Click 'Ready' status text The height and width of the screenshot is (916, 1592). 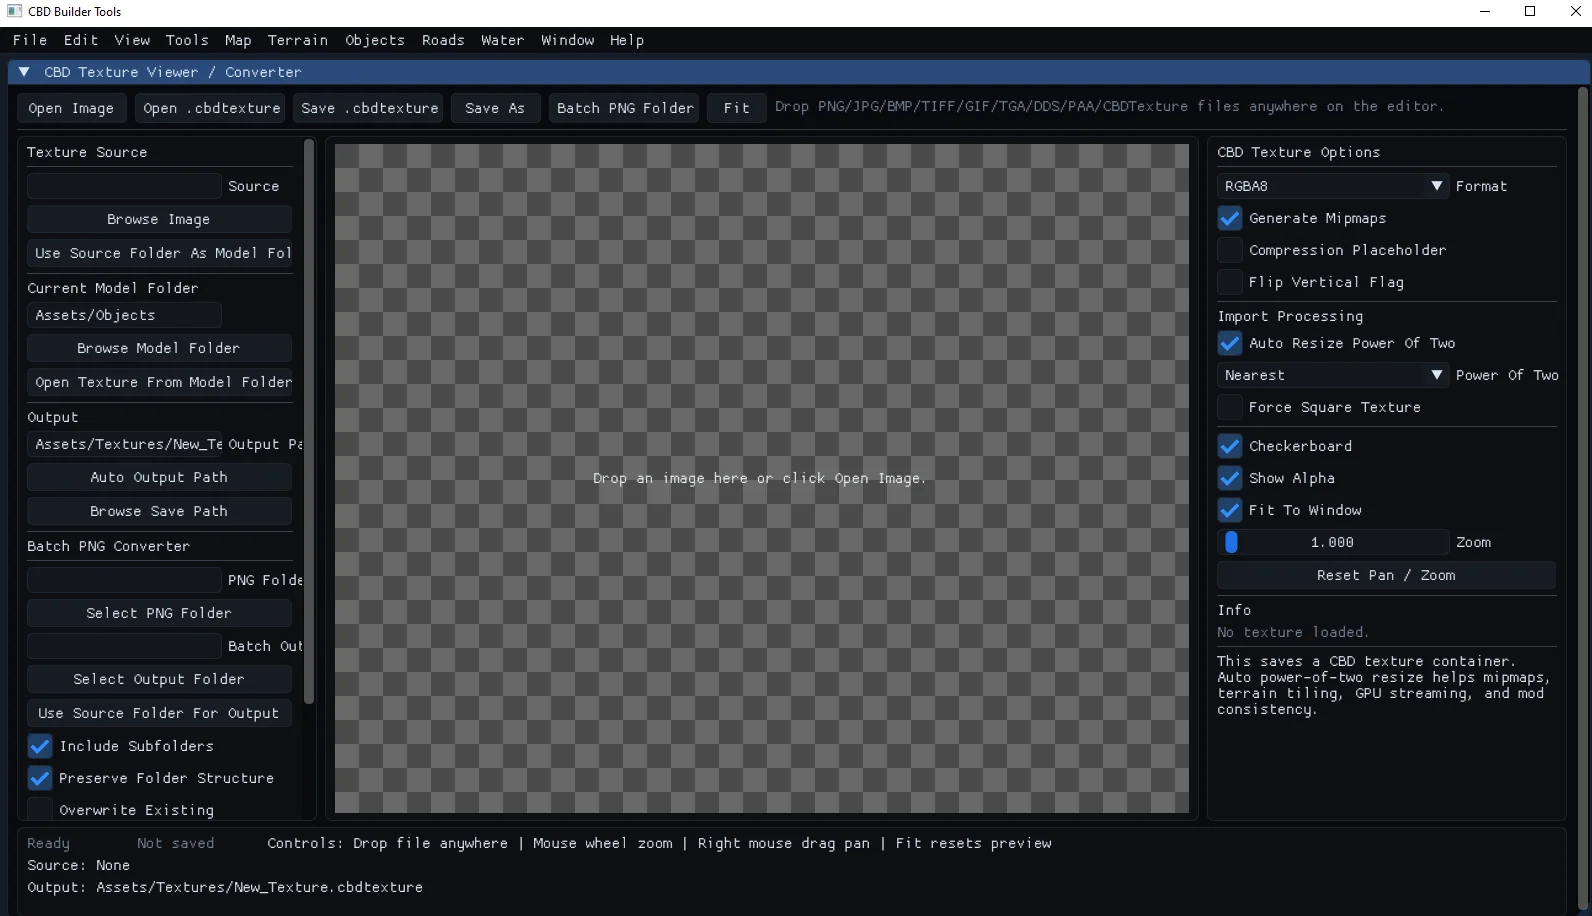point(48,843)
